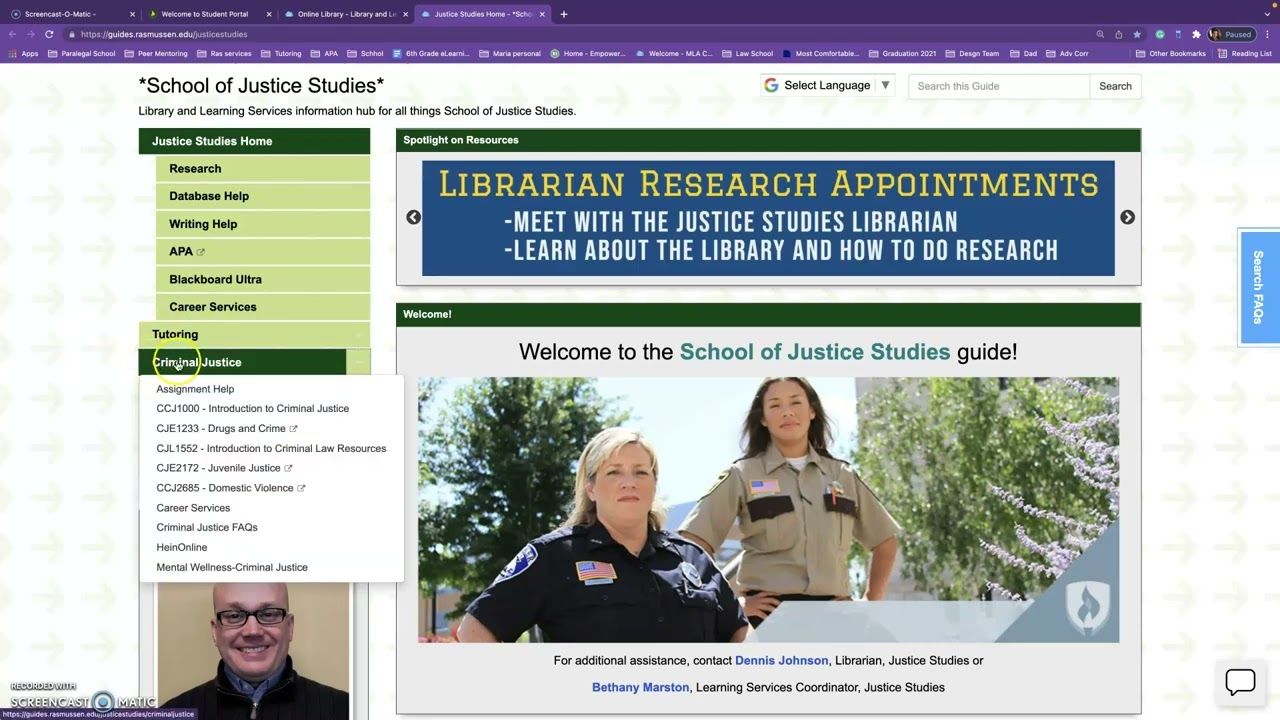The width and height of the screenshot is (1280, 720).
Task: Open the Reading List
Action: tap(1245, 53)
